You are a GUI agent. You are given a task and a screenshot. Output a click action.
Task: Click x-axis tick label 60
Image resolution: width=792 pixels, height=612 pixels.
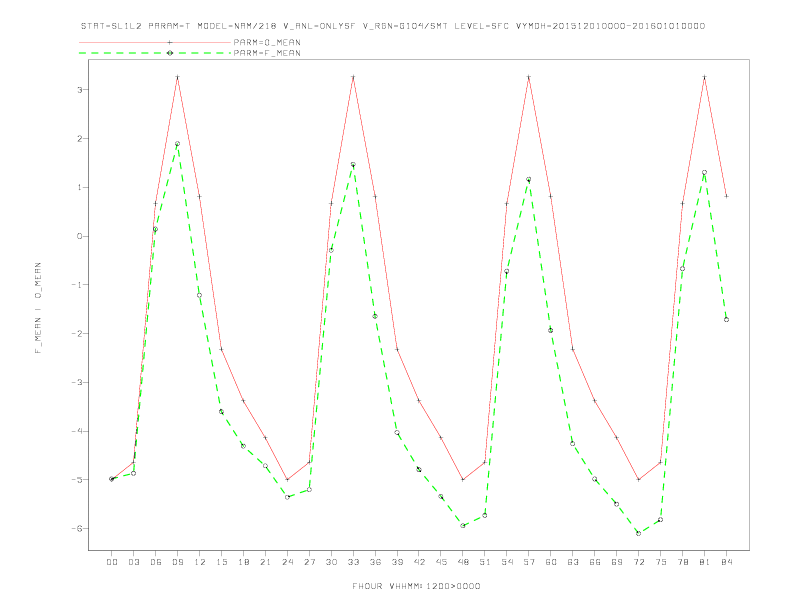[x=551, y=562]
